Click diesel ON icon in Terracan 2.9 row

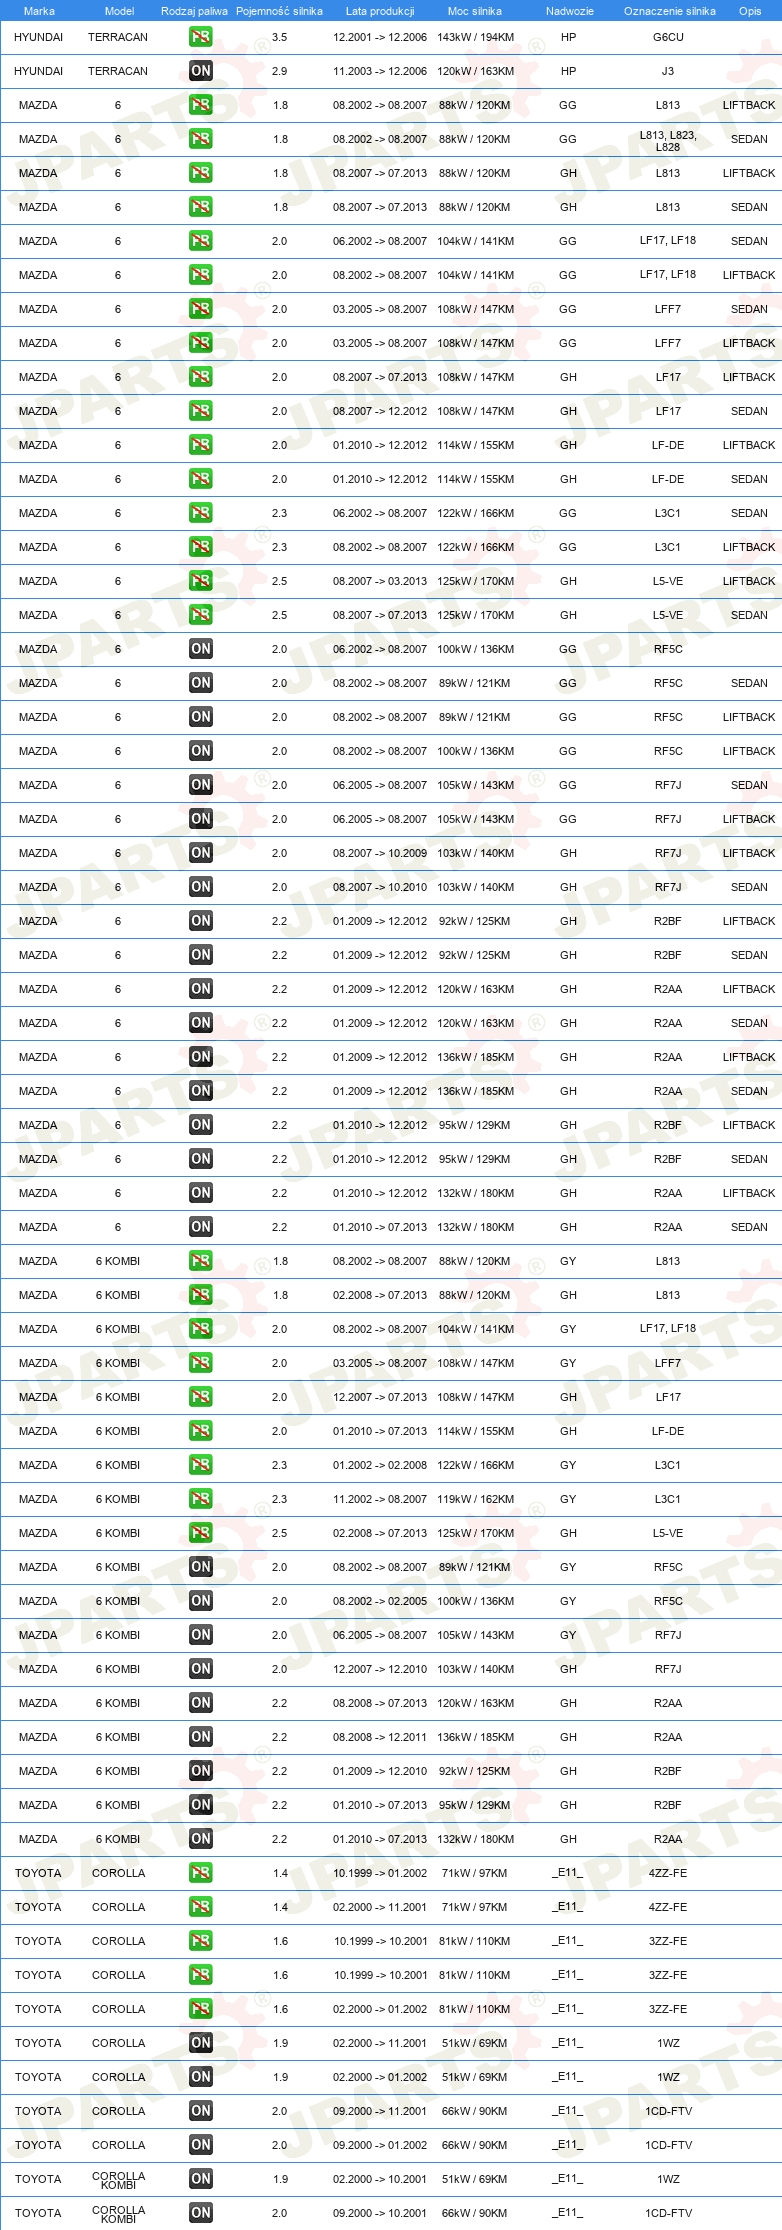(x=201, y=71)
